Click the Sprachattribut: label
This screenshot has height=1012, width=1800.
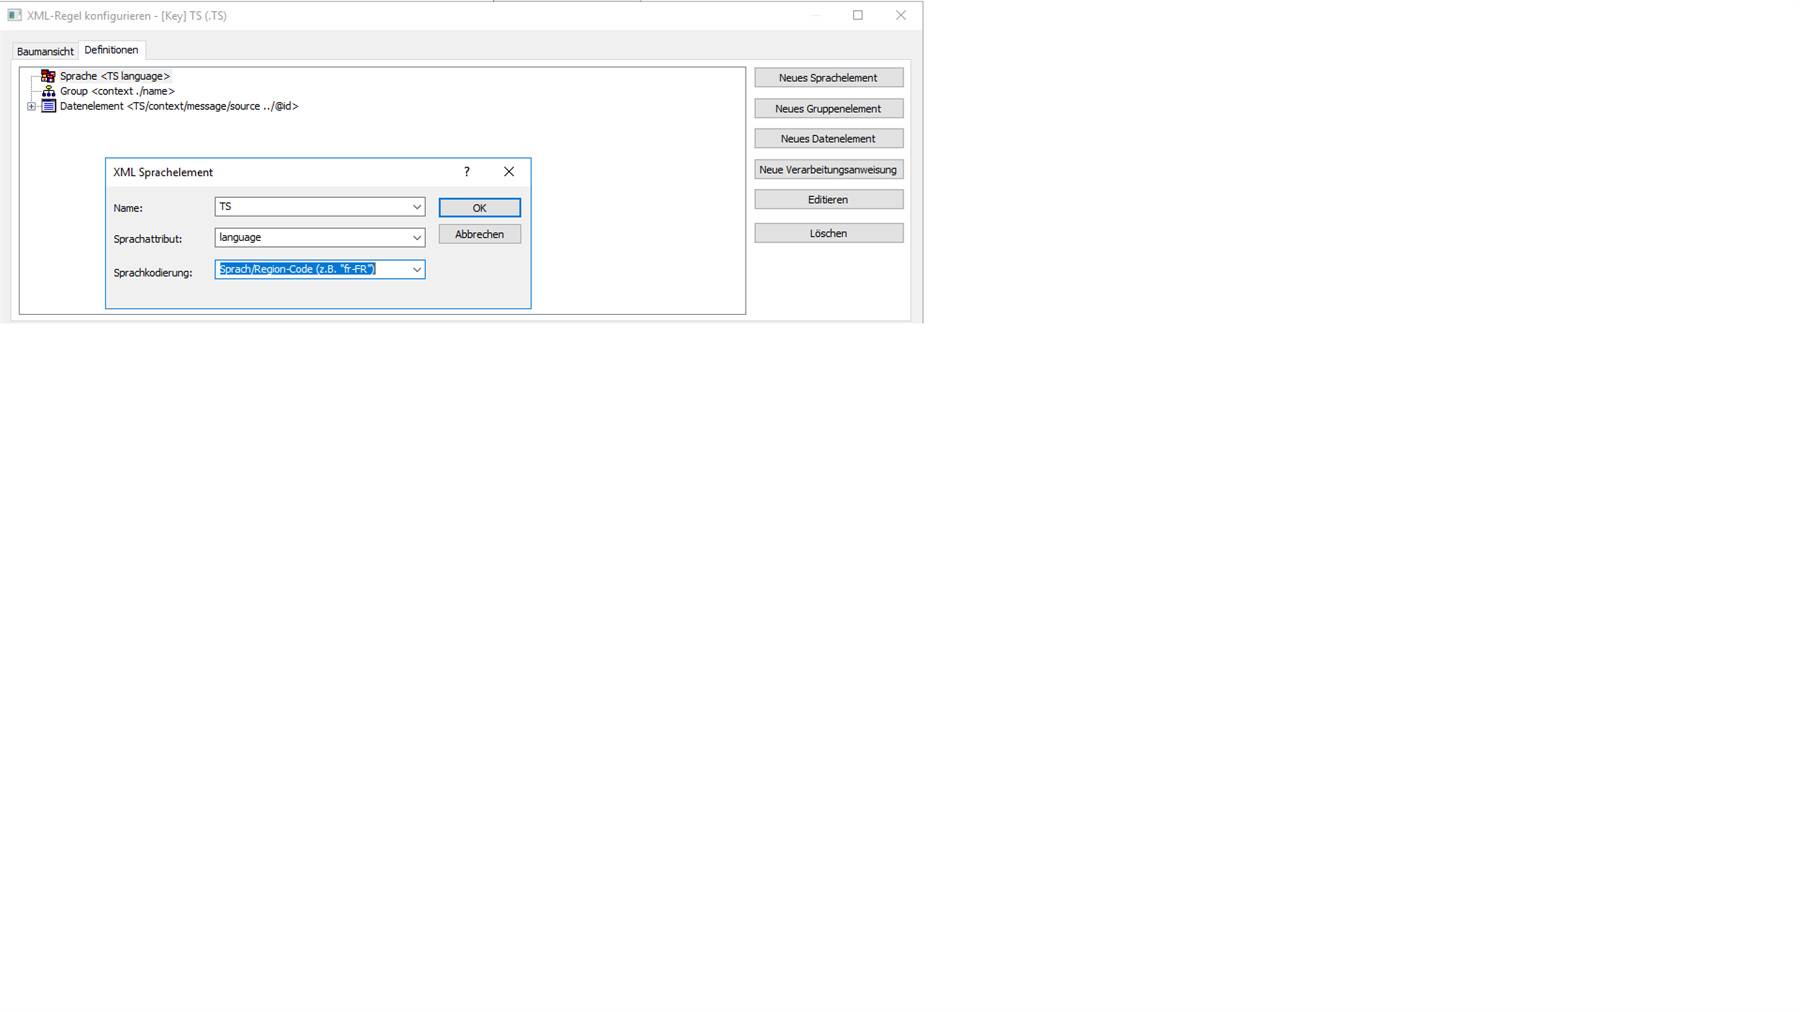[x=148, y=239]
